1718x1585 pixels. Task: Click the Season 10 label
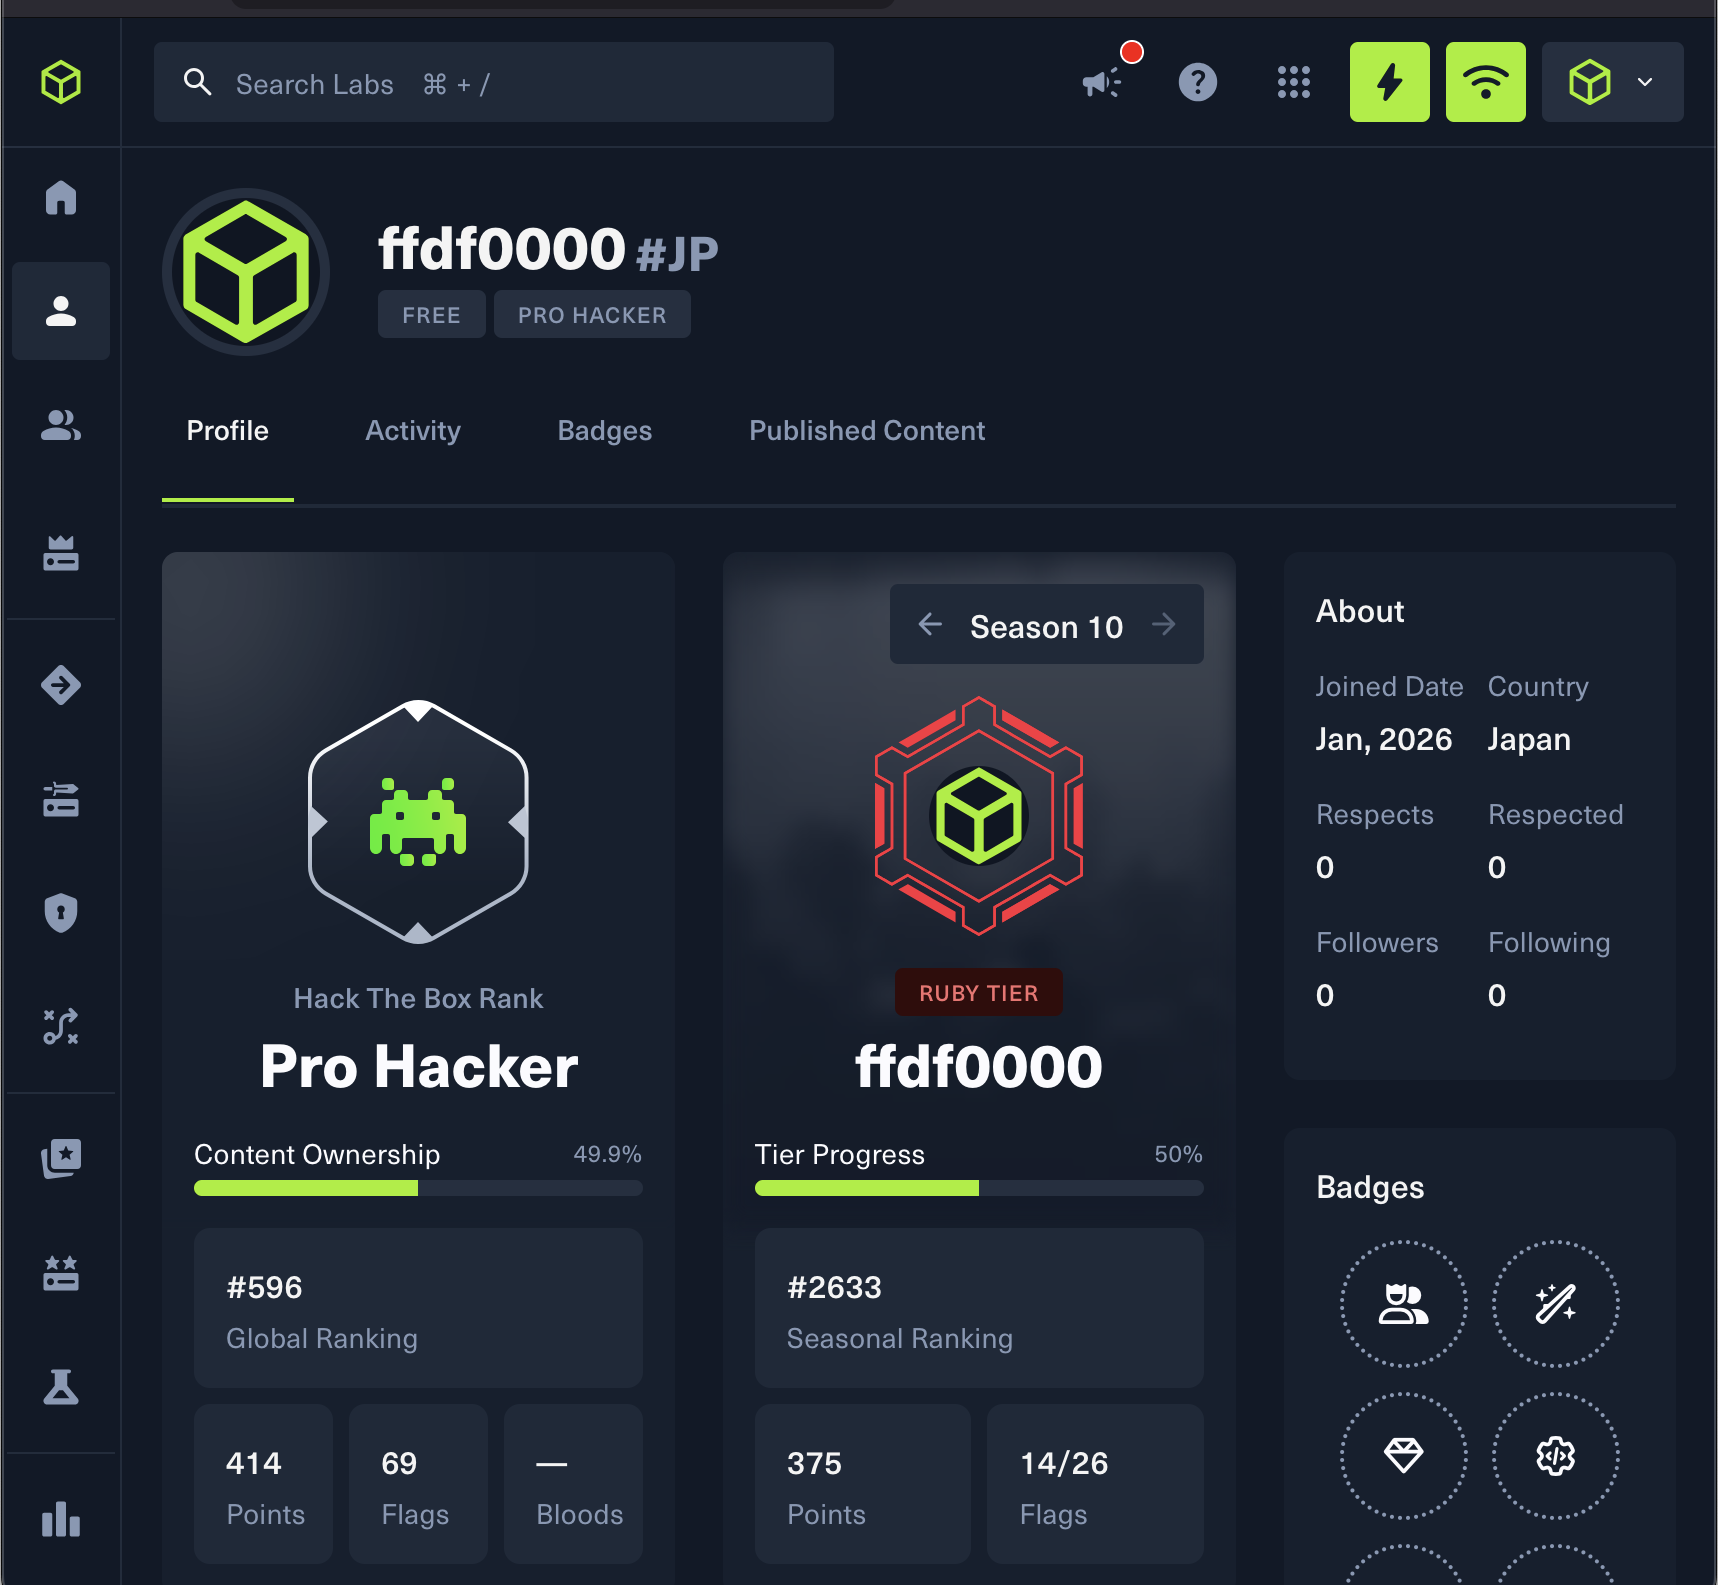1047,627
